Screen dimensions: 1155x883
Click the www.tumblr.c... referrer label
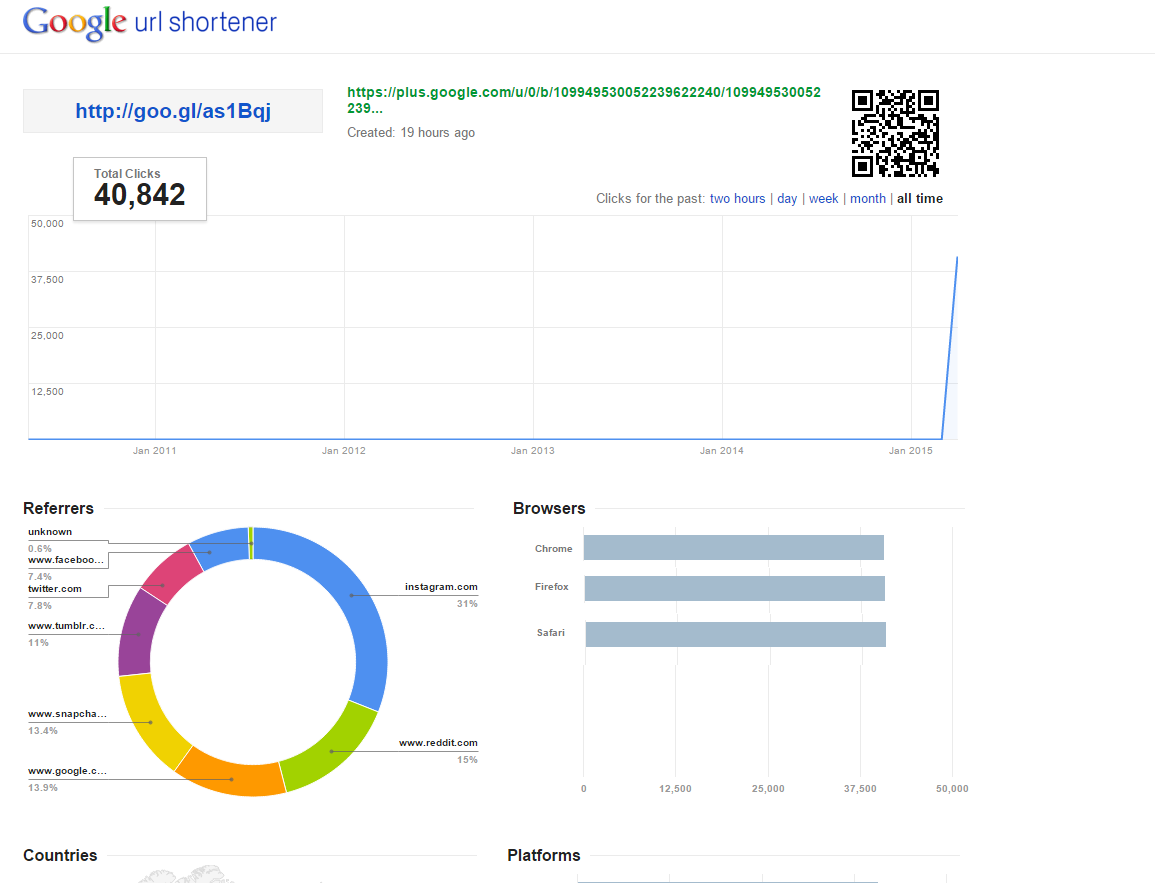coord(66,626)
